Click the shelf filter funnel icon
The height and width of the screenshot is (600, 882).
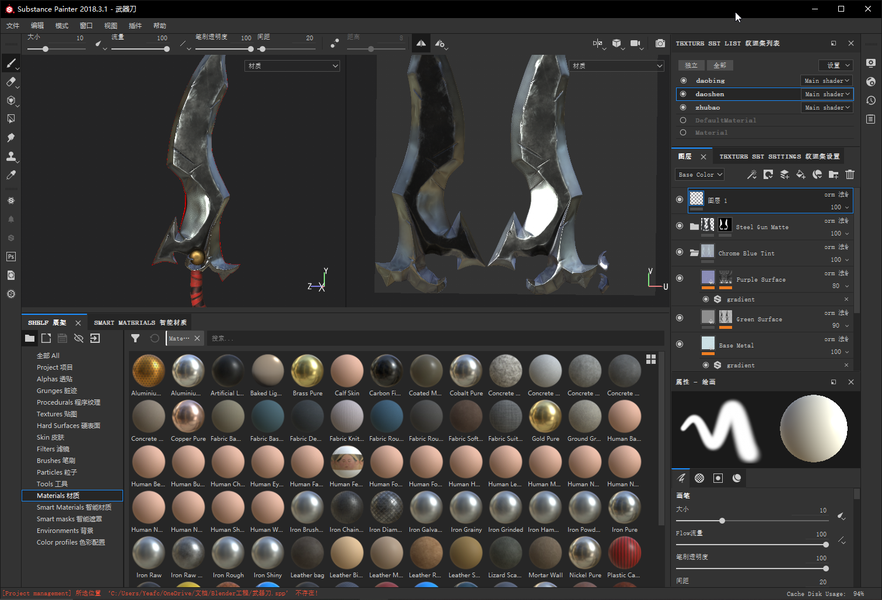coord(135,338)
